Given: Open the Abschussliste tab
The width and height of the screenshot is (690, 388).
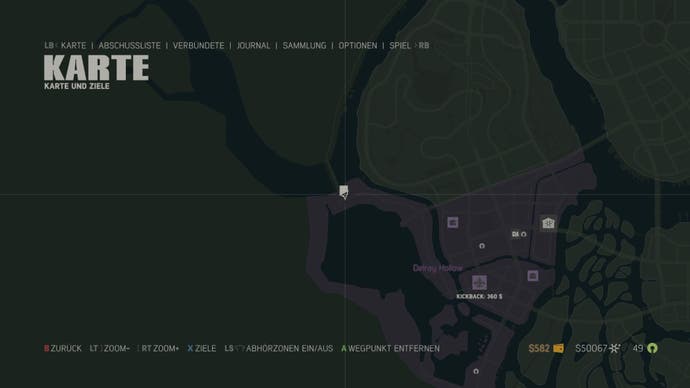Looking at the screenshot, I should coord(129,46).
